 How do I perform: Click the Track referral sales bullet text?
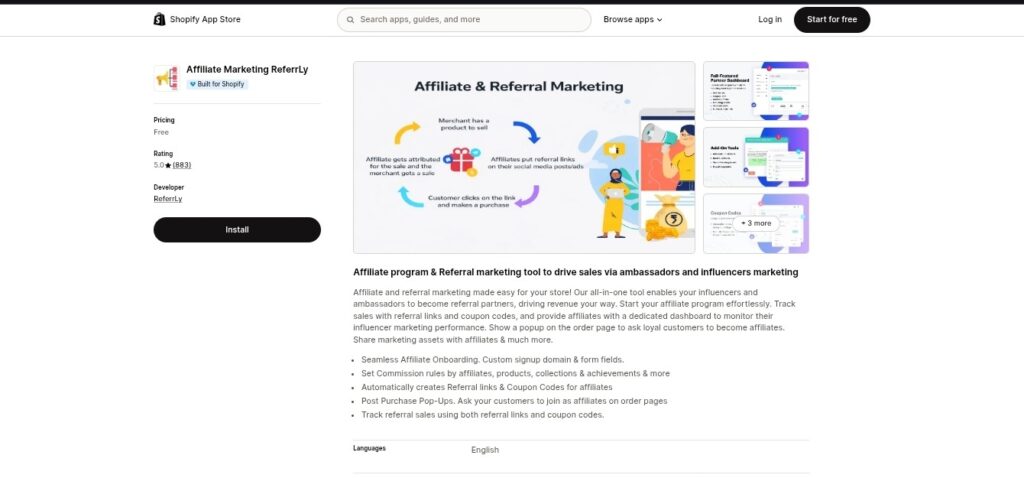click(x=483, y=415)
